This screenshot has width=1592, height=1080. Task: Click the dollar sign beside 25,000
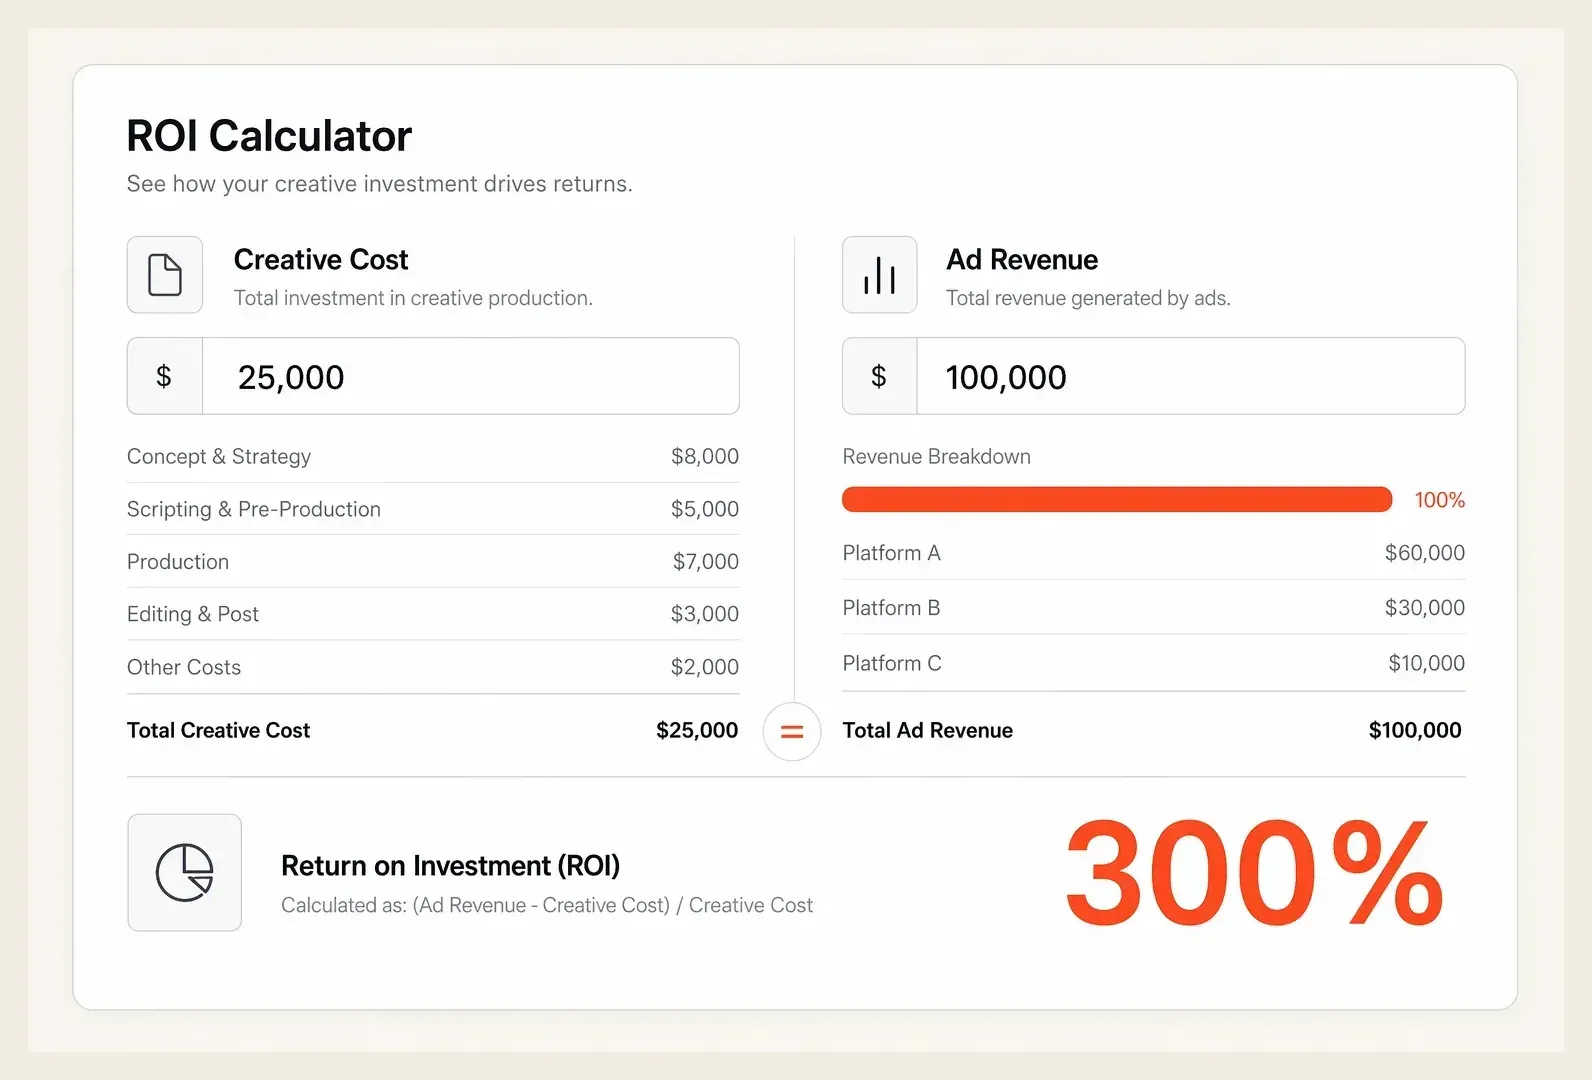coord(165,376)
